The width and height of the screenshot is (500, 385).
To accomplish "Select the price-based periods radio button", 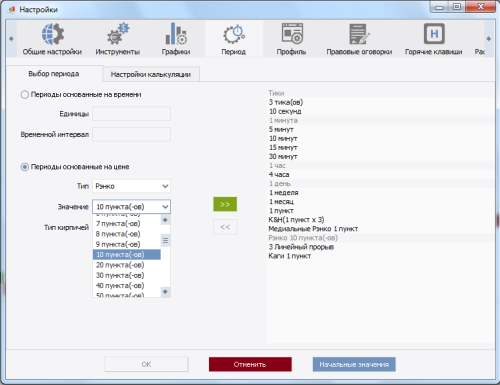I will click(x=25, y=167).
